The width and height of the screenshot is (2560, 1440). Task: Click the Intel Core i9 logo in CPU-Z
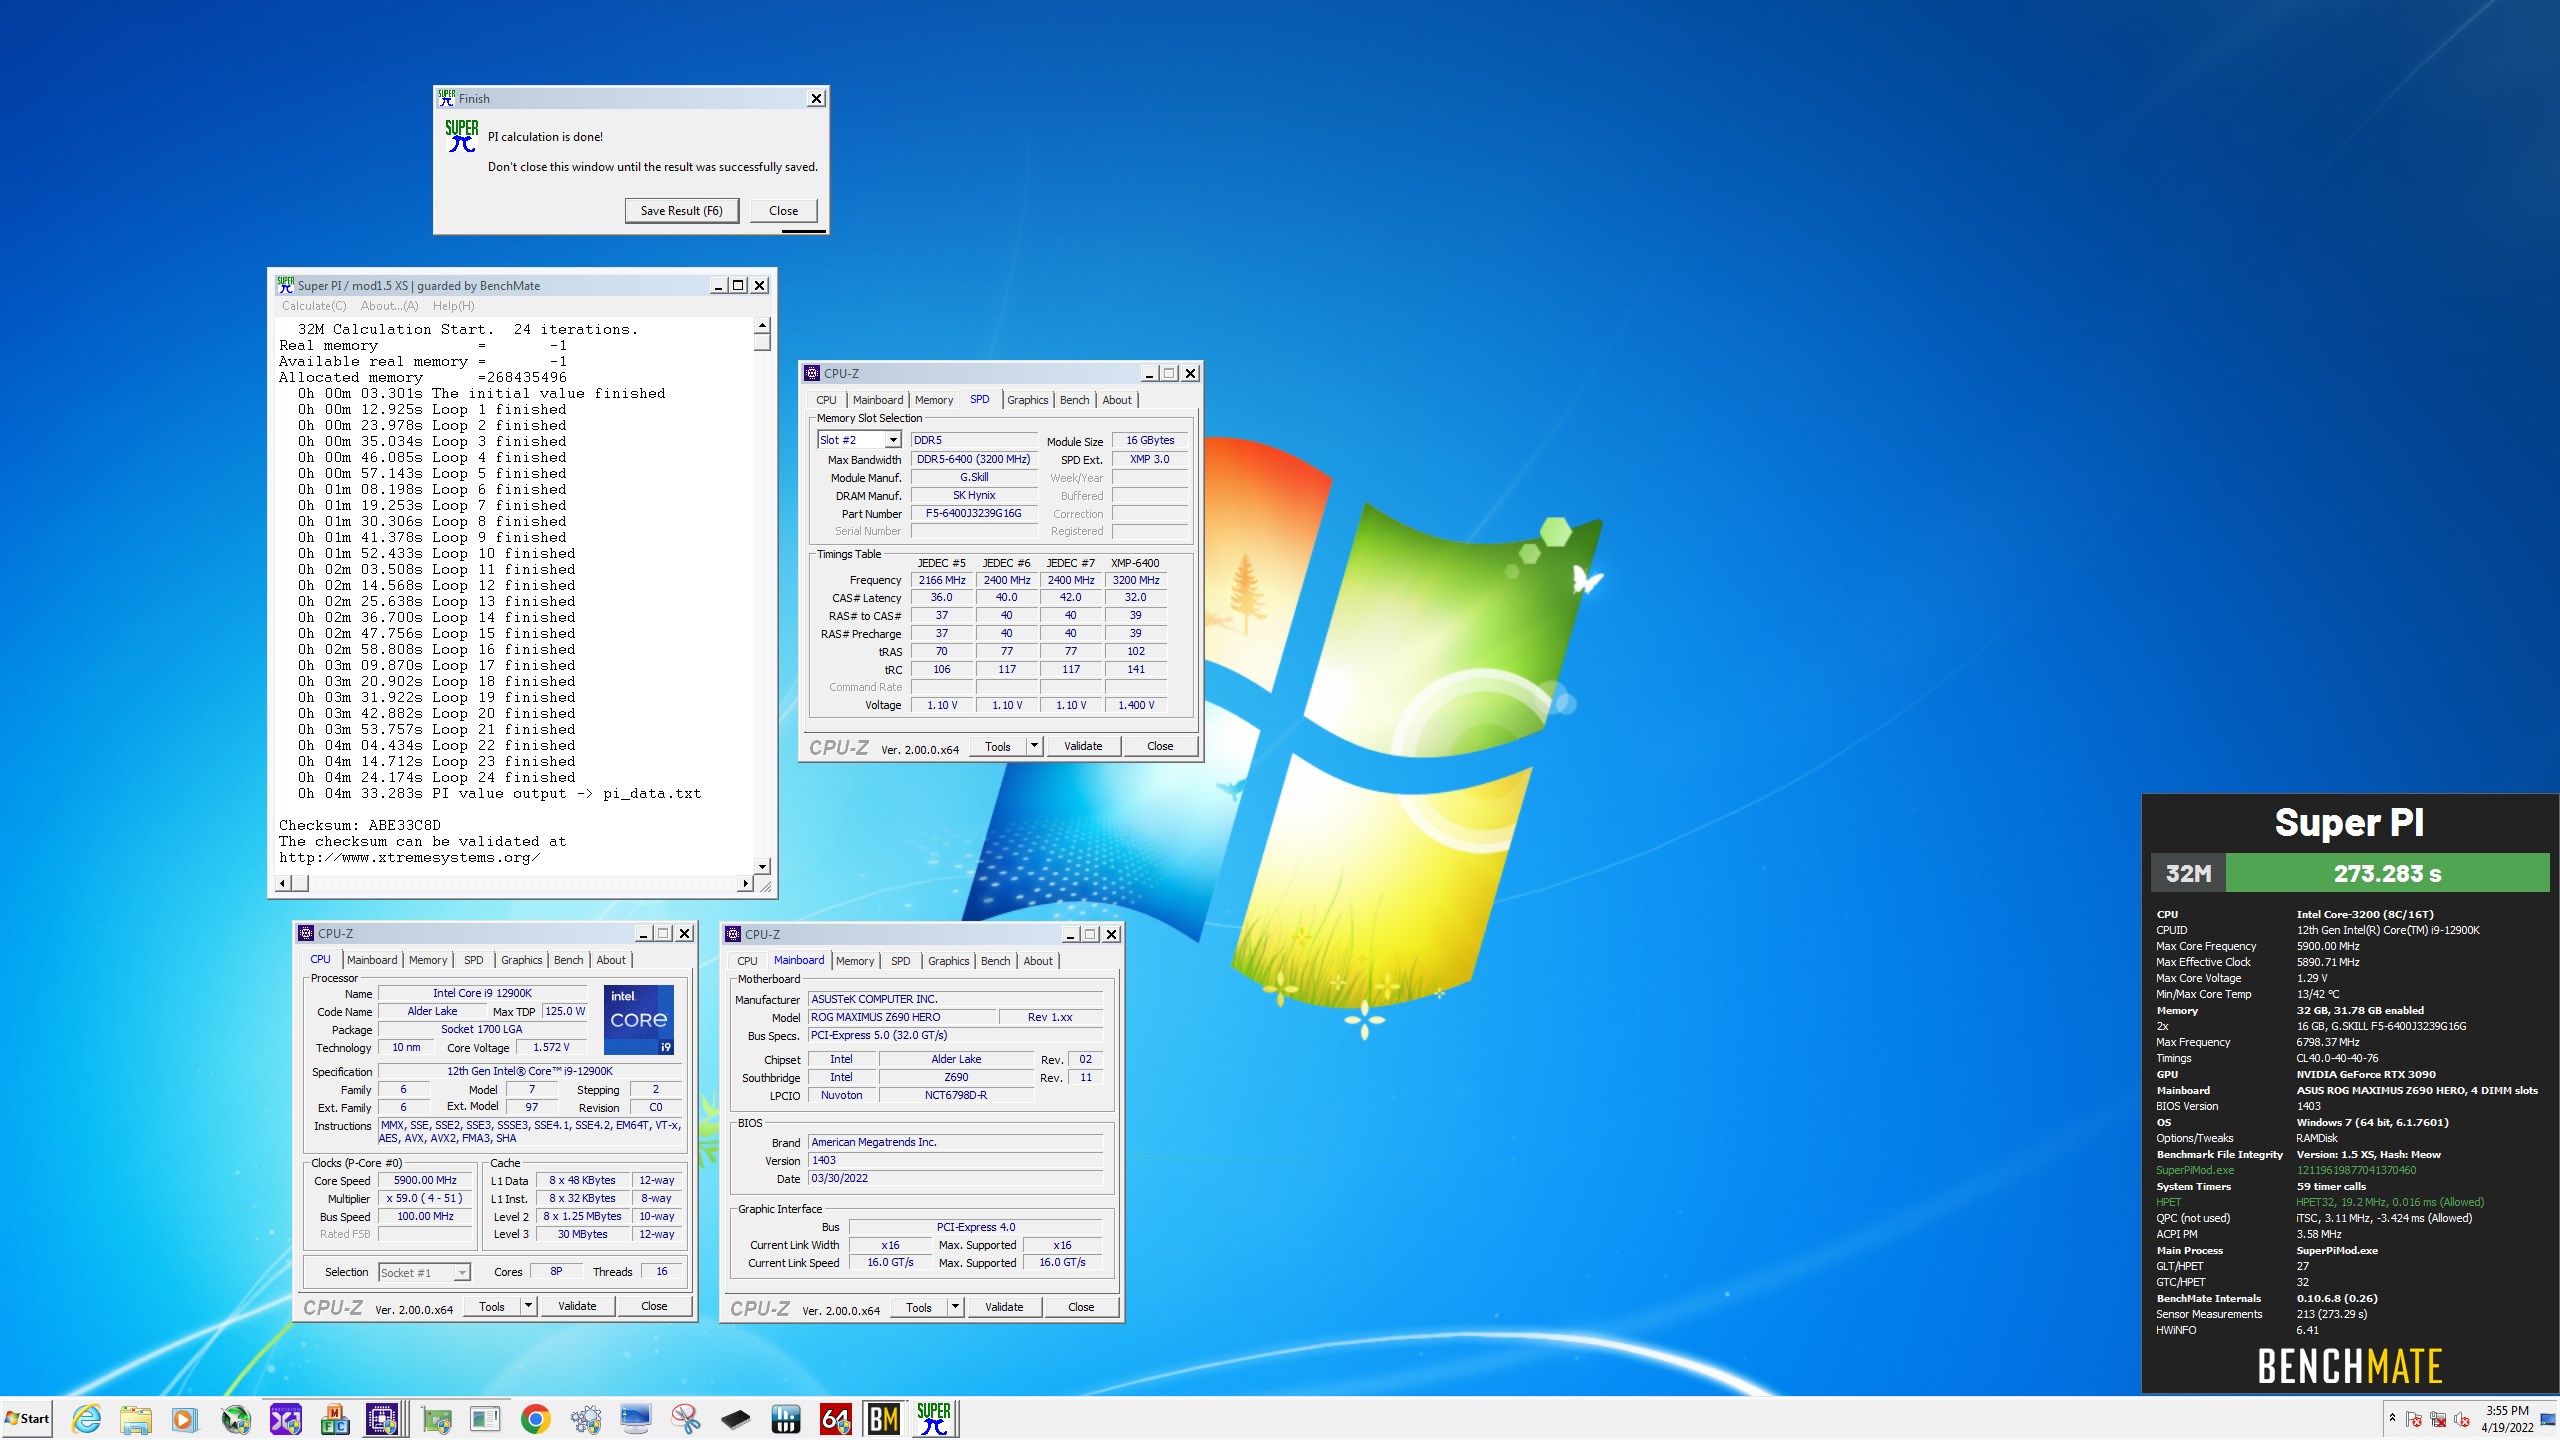[x=639, y=1019]
